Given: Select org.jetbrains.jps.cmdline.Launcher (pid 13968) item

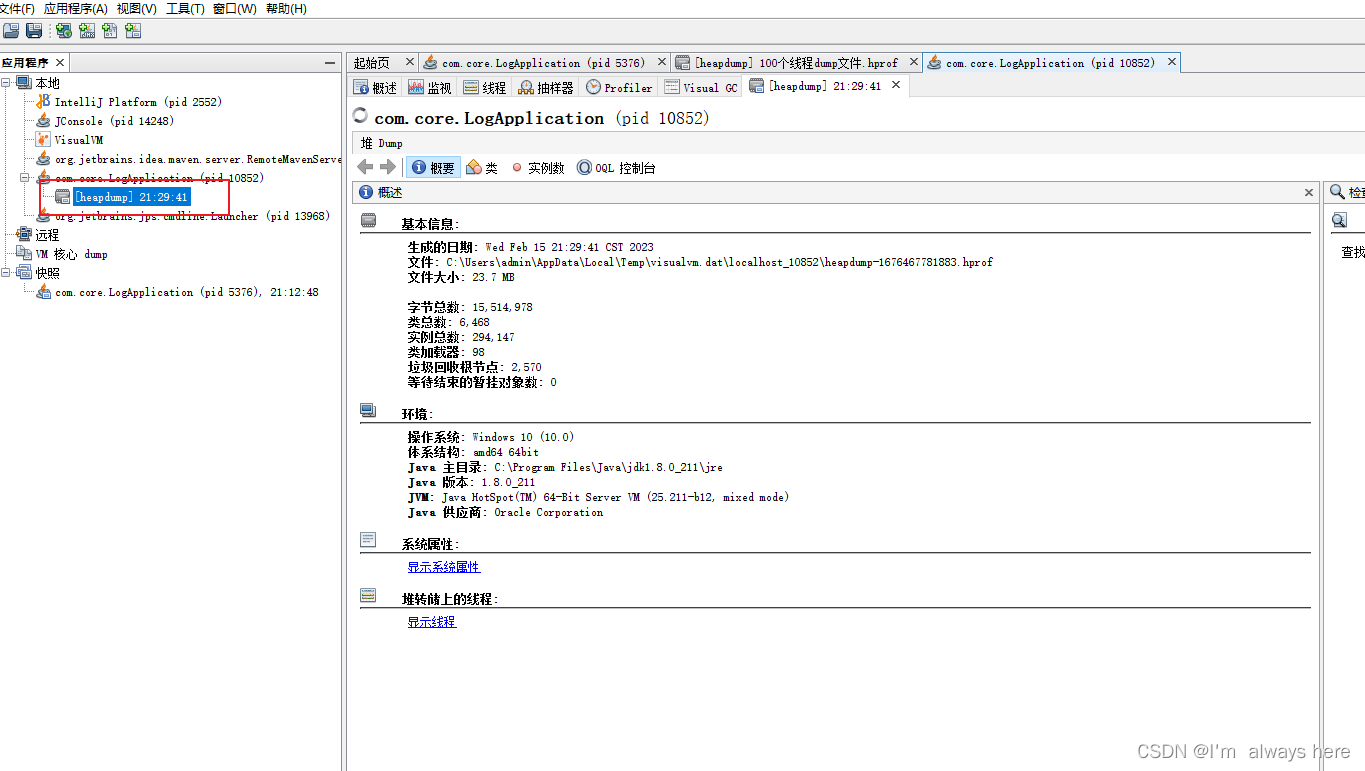Looking at the screenshot, I should (x=192, y=216).
